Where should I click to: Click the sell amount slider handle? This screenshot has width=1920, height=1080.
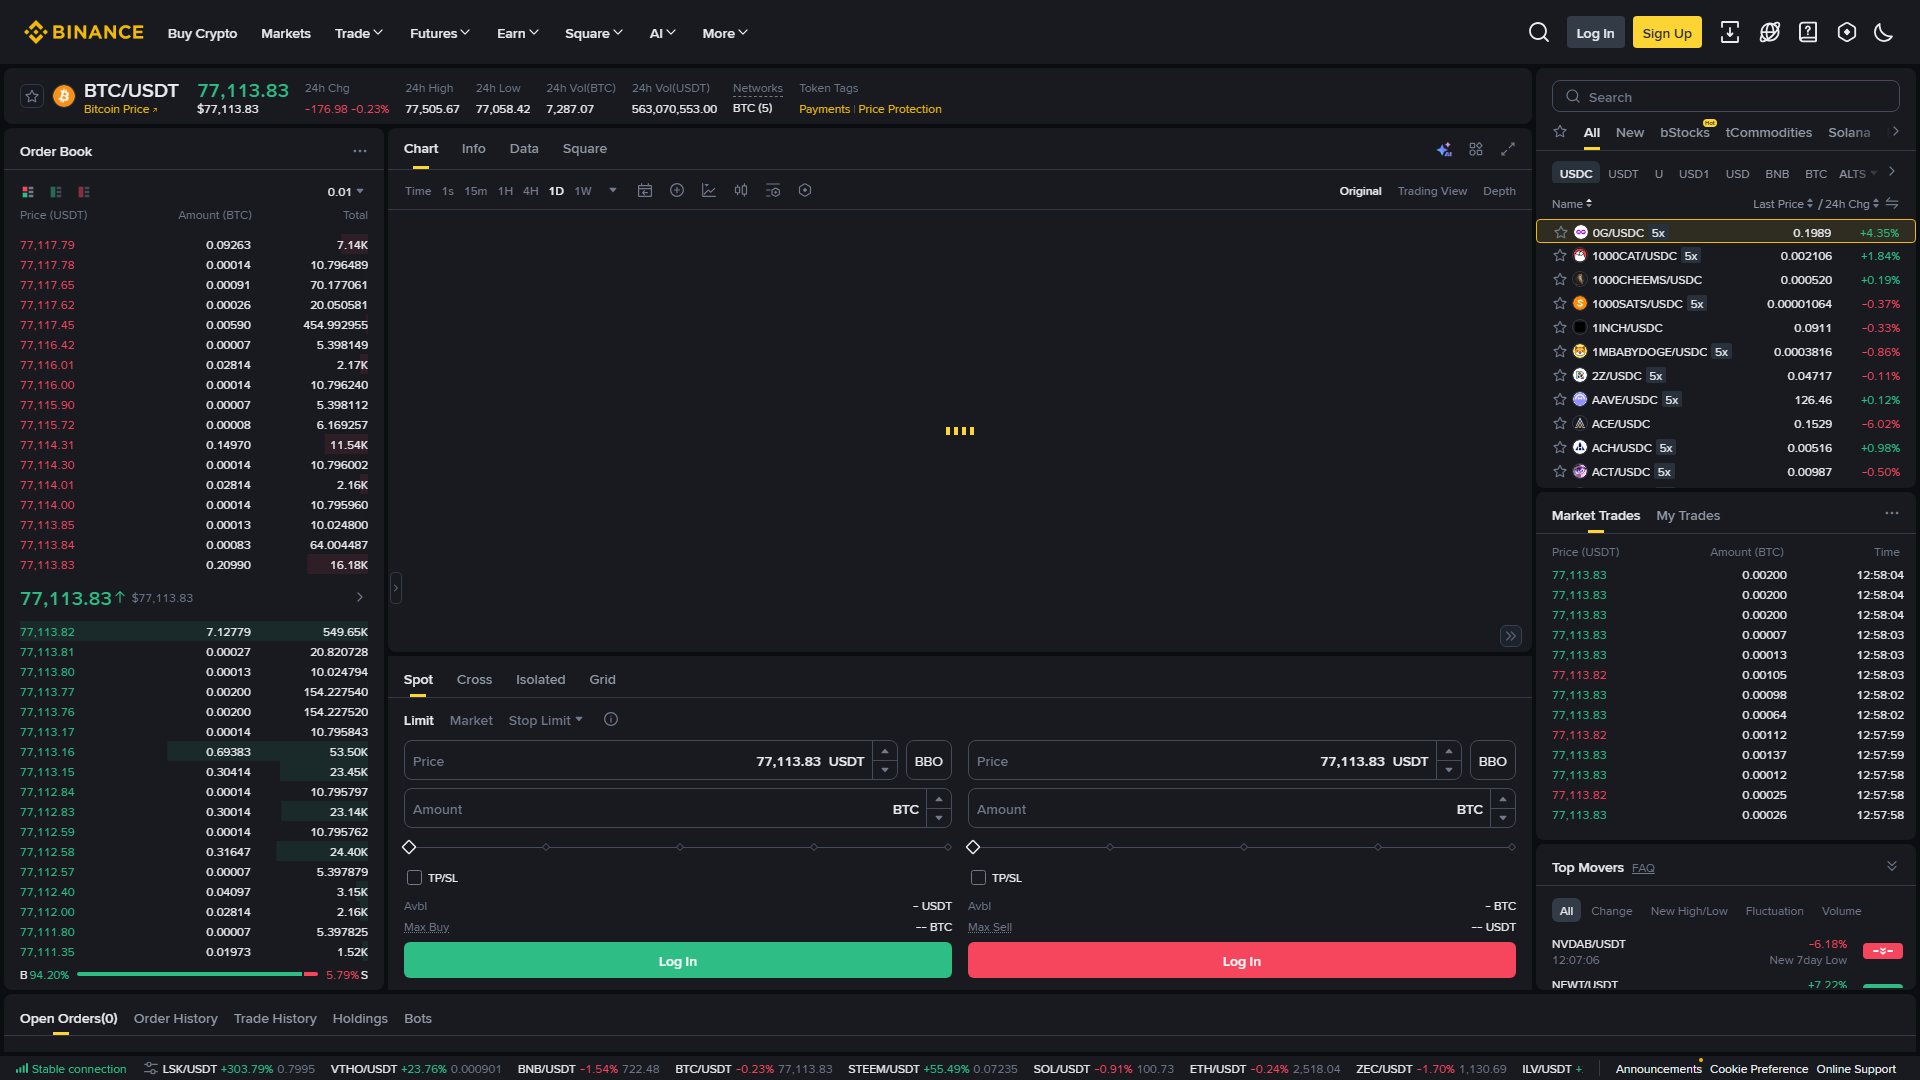click(x=973, y=847)
